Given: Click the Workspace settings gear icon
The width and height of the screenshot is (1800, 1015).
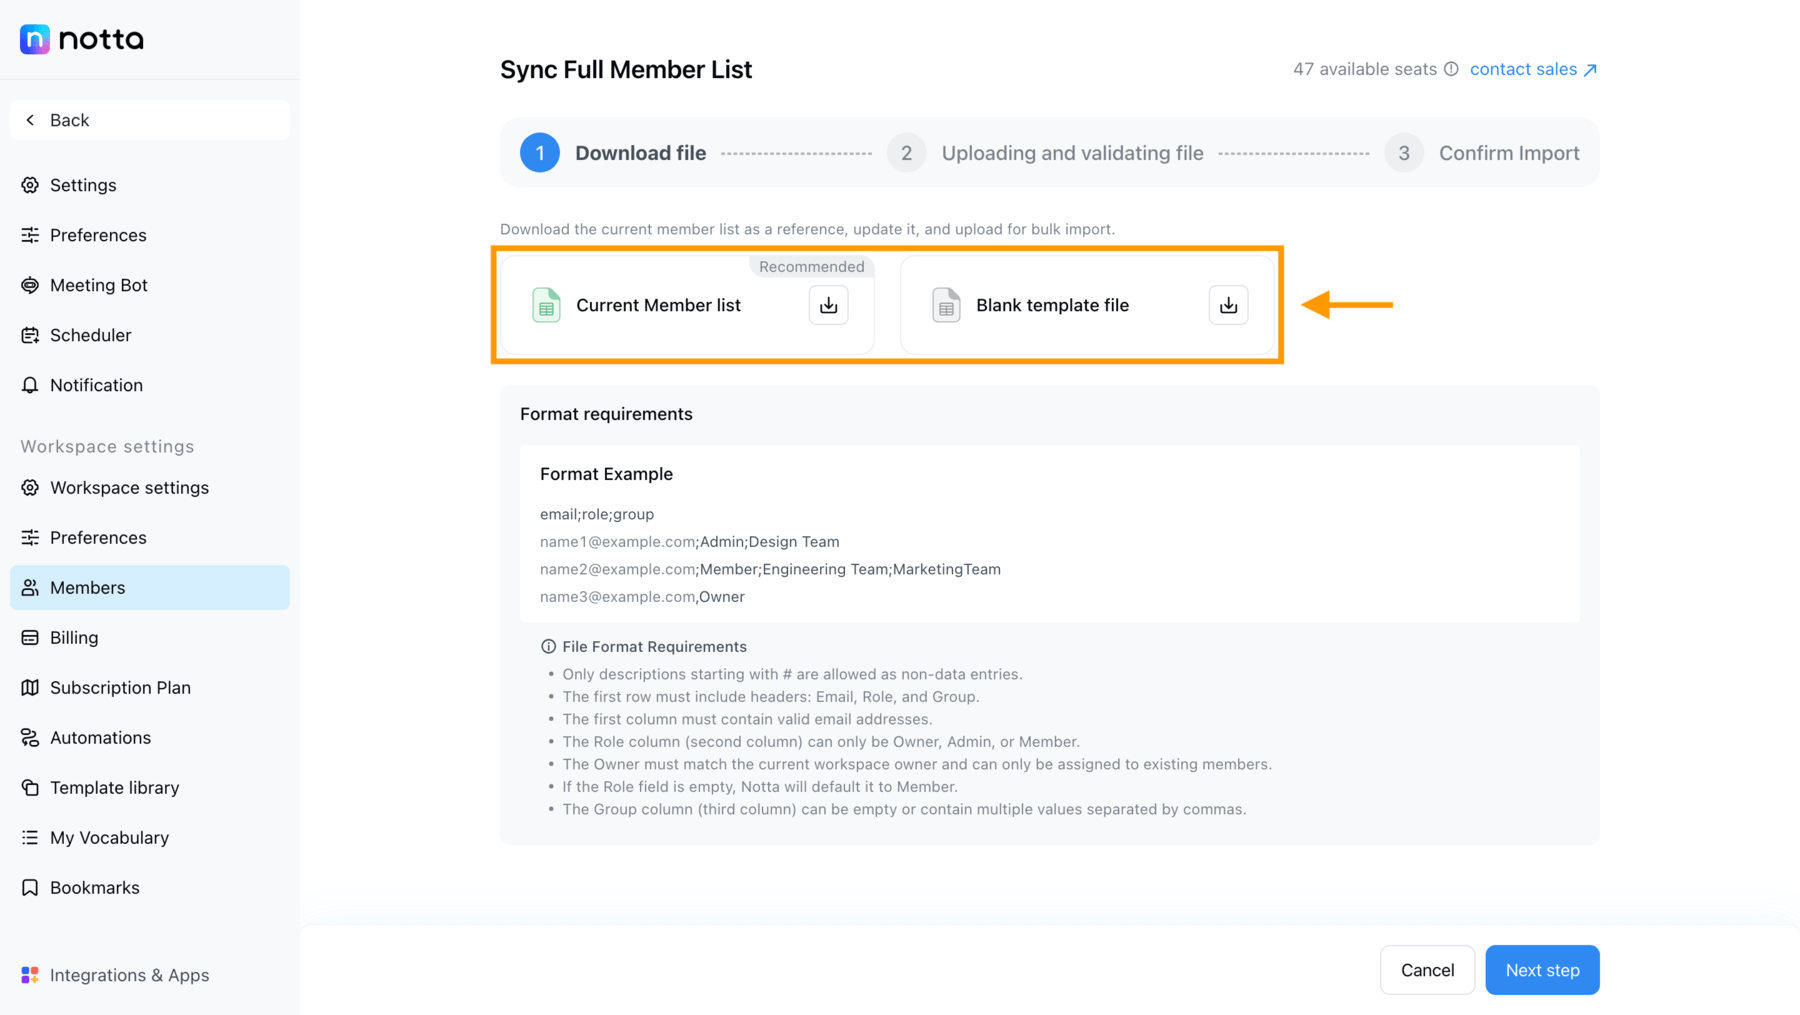Looking at the screenshot, I should coord(30,488).
